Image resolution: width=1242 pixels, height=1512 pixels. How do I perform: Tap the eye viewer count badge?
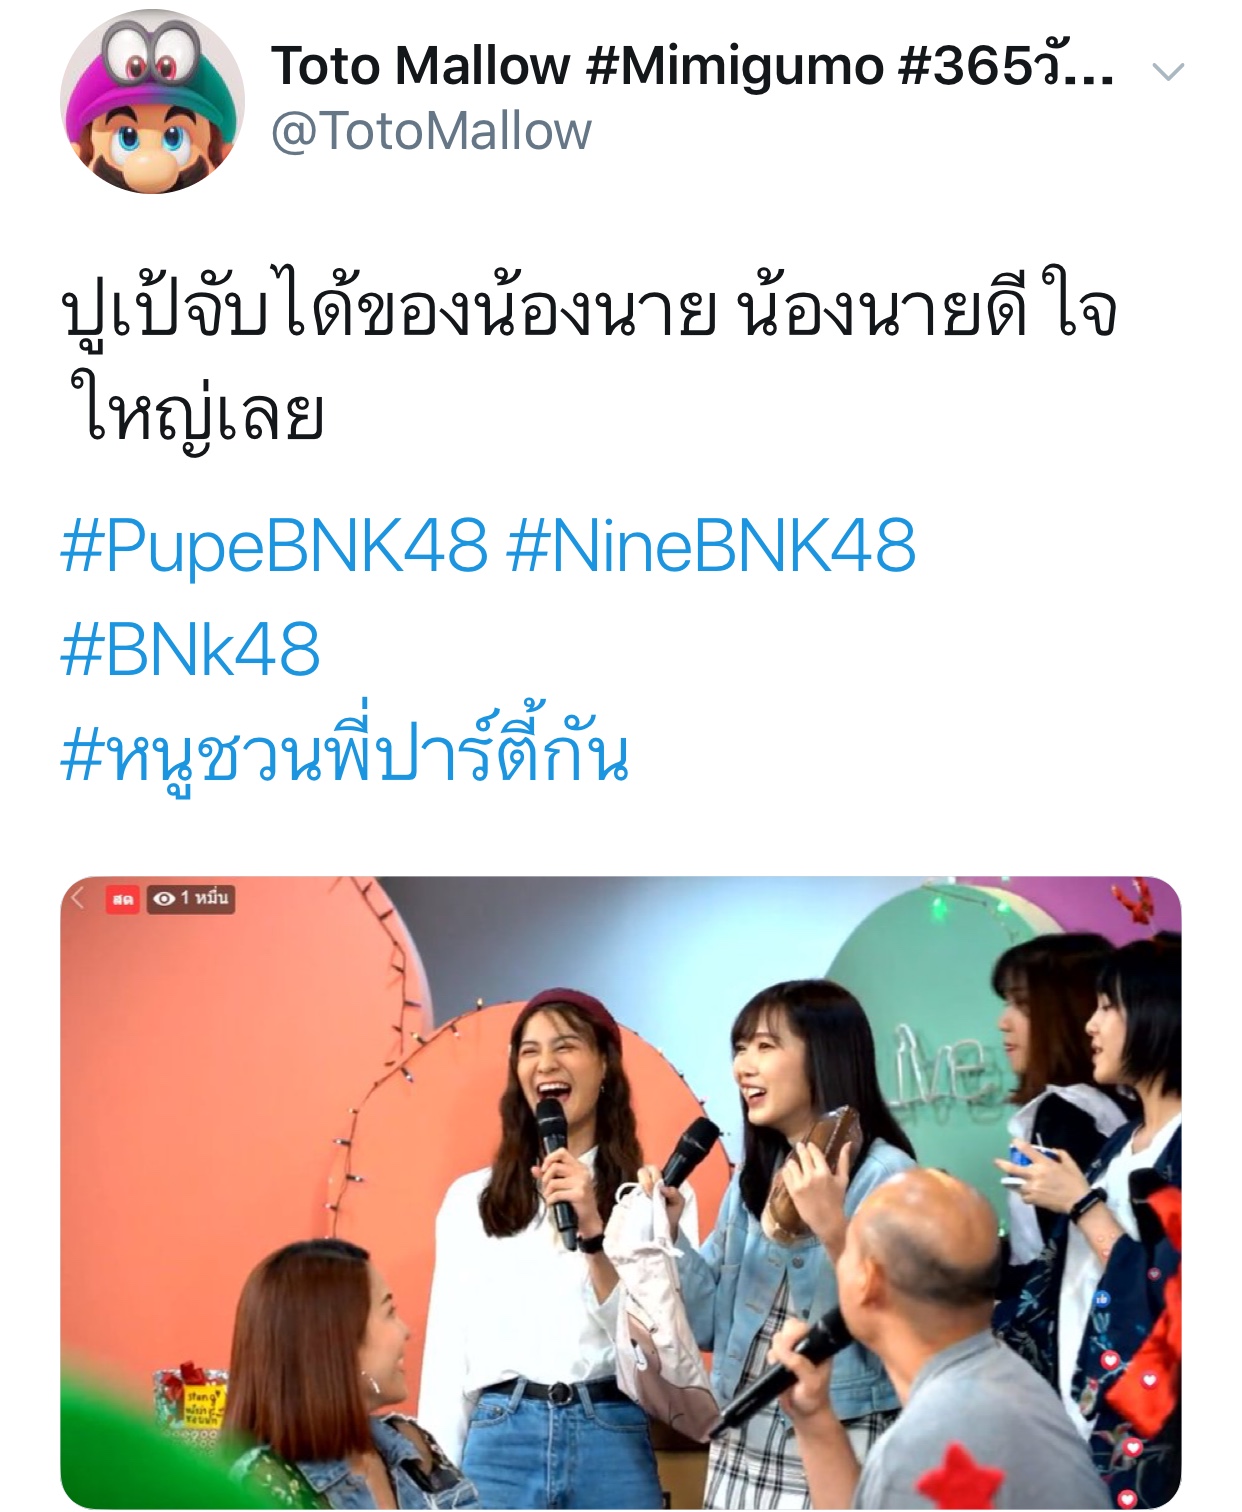point(191,898)
